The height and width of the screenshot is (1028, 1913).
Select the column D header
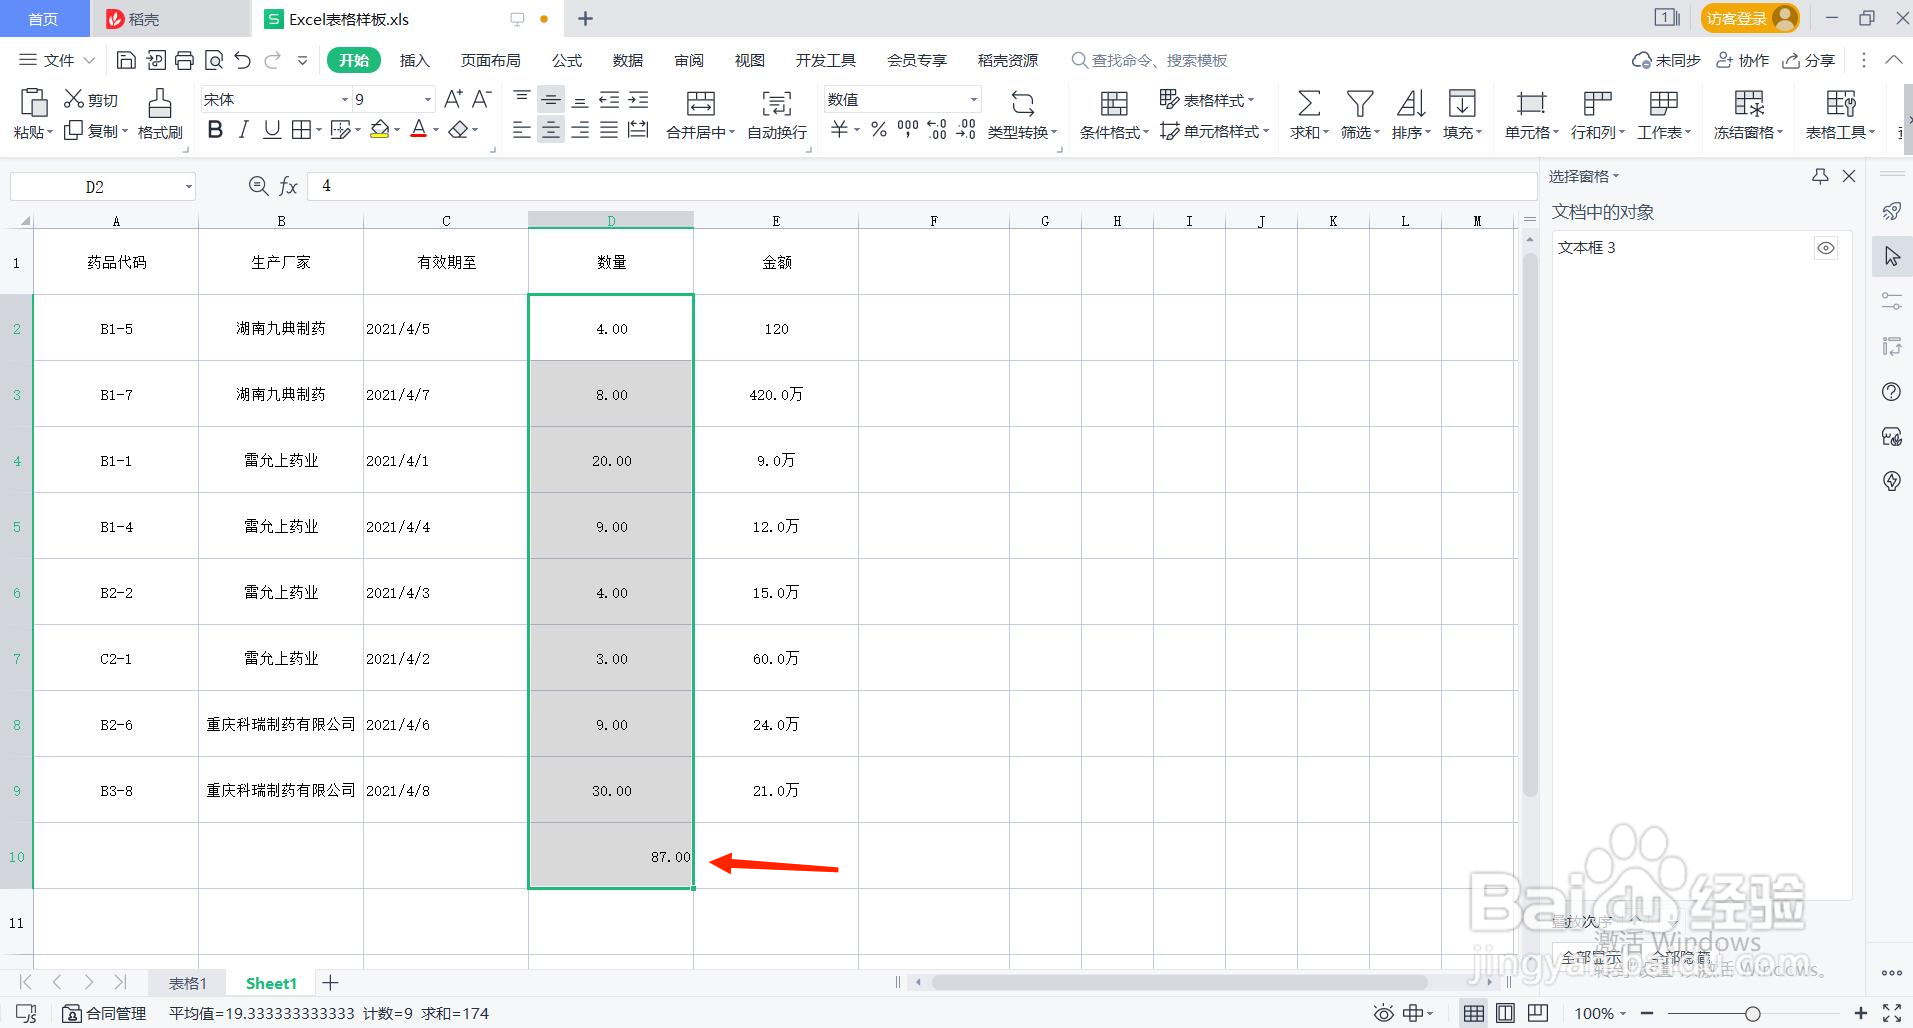coord(611,221)
